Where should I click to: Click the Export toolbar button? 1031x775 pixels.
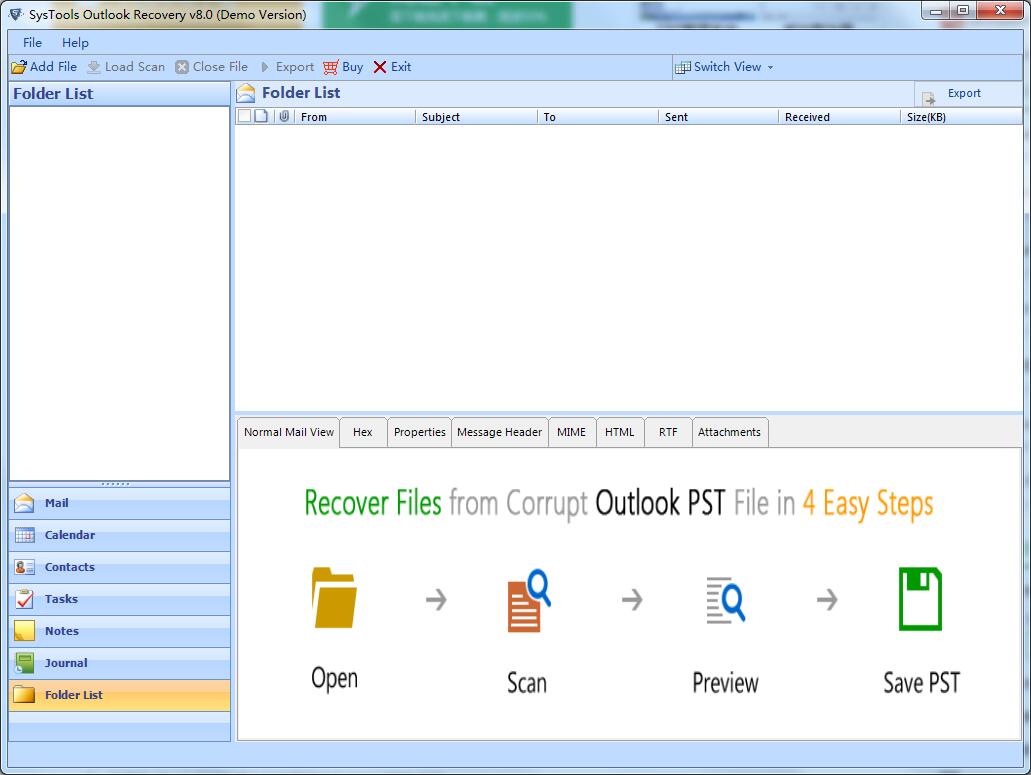[287, 67]
